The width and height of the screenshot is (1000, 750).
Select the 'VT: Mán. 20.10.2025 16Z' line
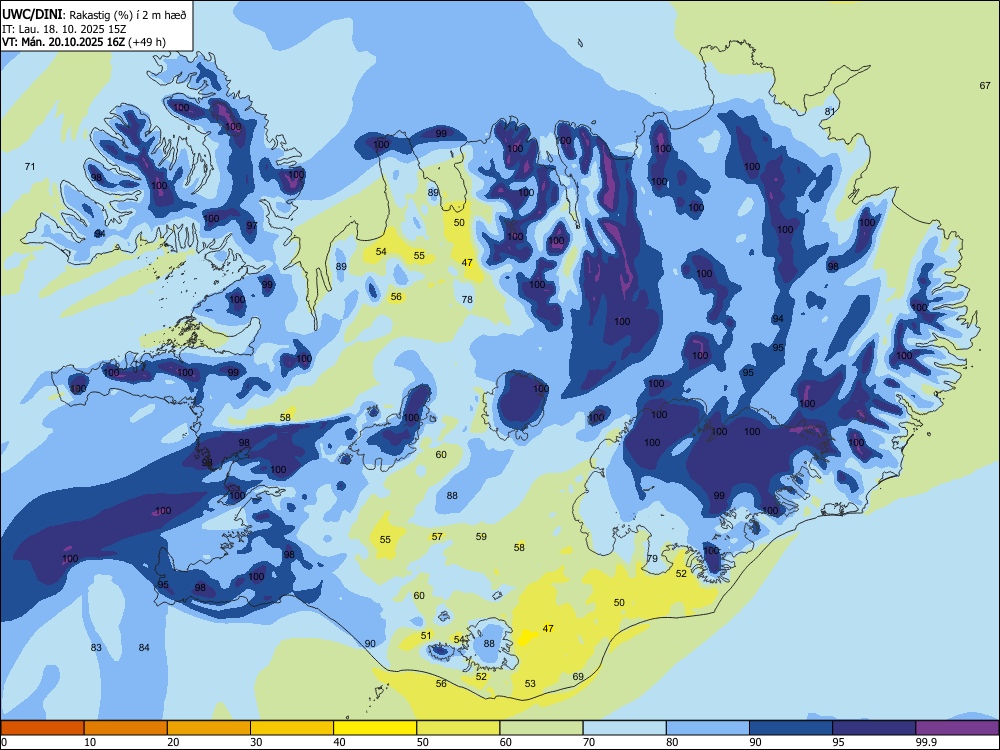click(64, 42)
